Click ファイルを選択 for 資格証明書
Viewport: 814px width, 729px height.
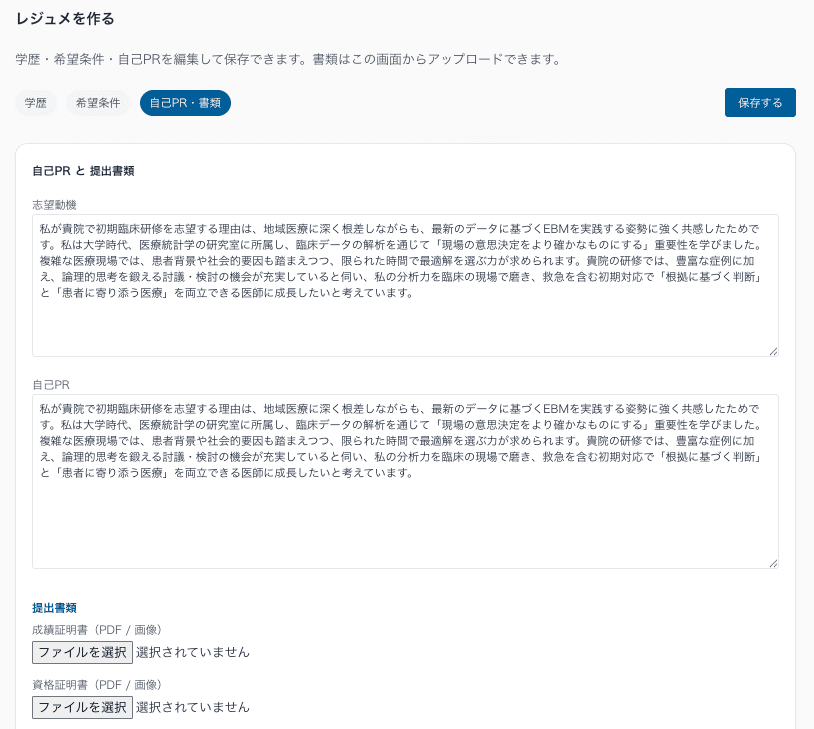click(x=82, y=707)
